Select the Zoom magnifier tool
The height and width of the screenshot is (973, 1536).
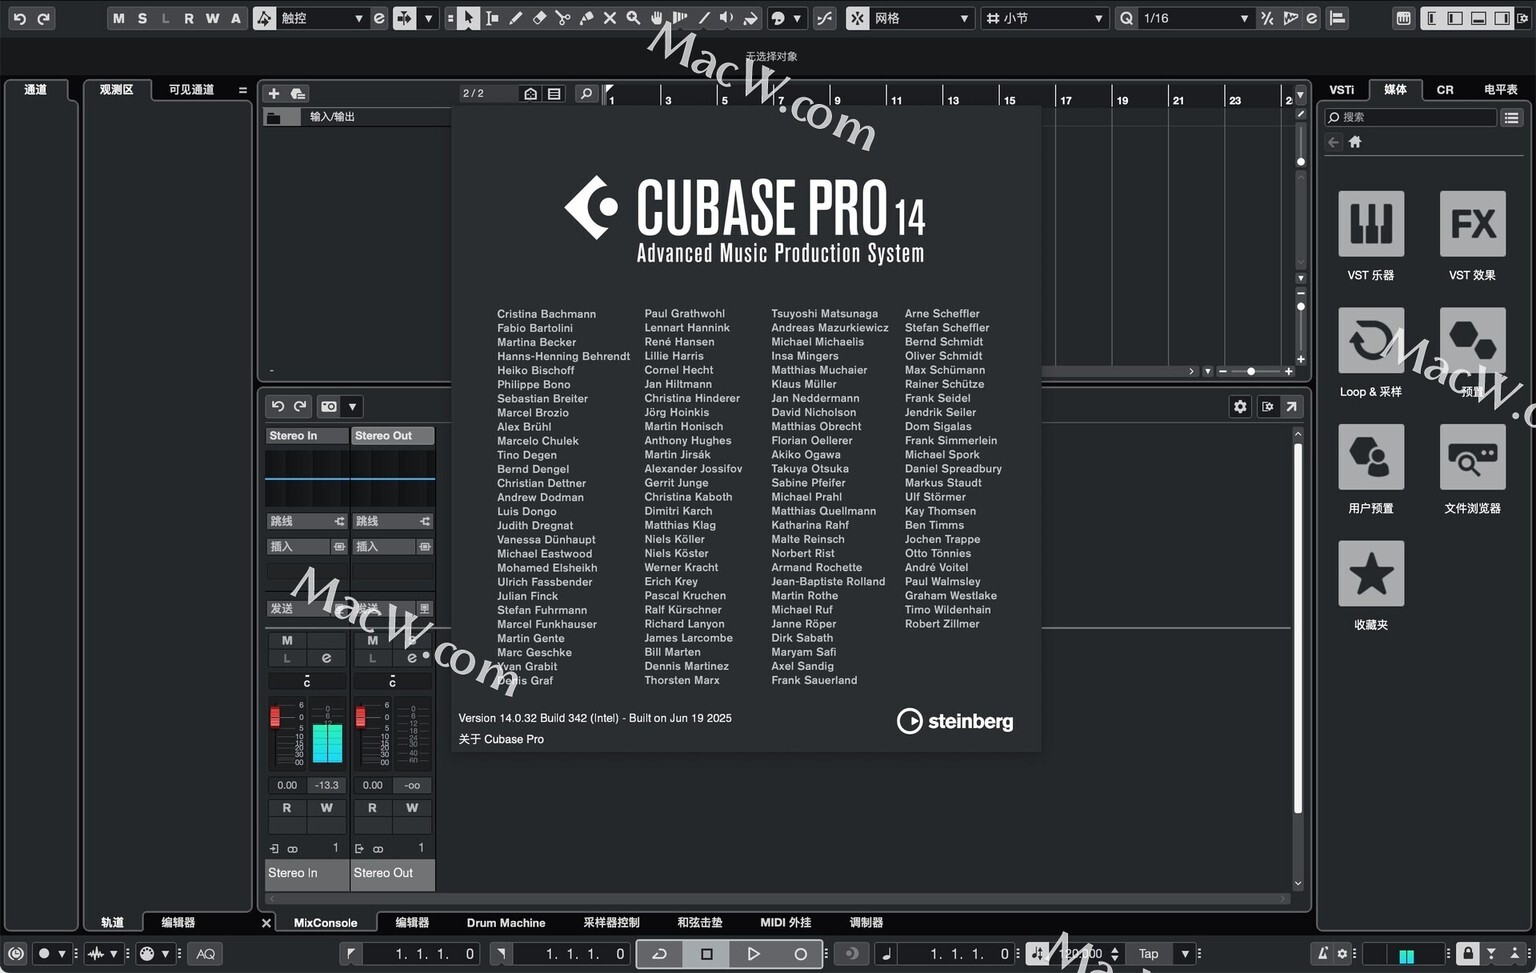click(633, 18)
